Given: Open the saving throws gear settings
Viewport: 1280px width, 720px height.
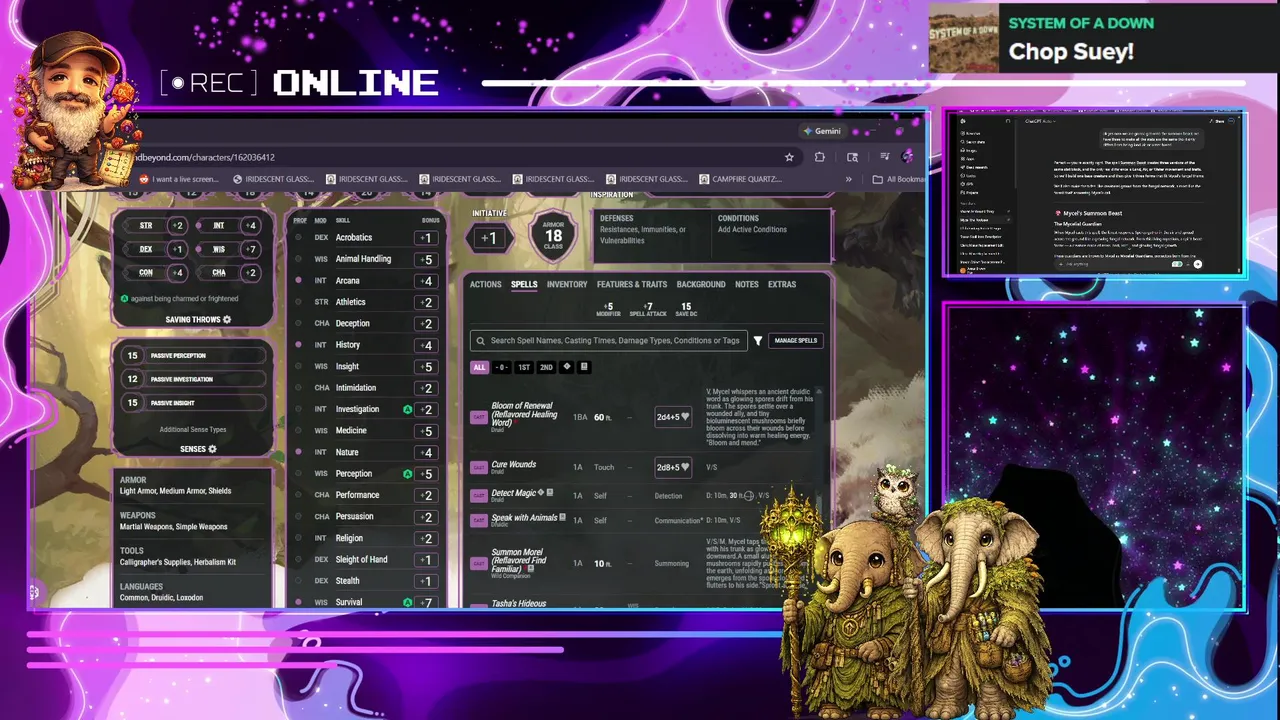Looking at the screenshot, I should (x=227, y=320).
